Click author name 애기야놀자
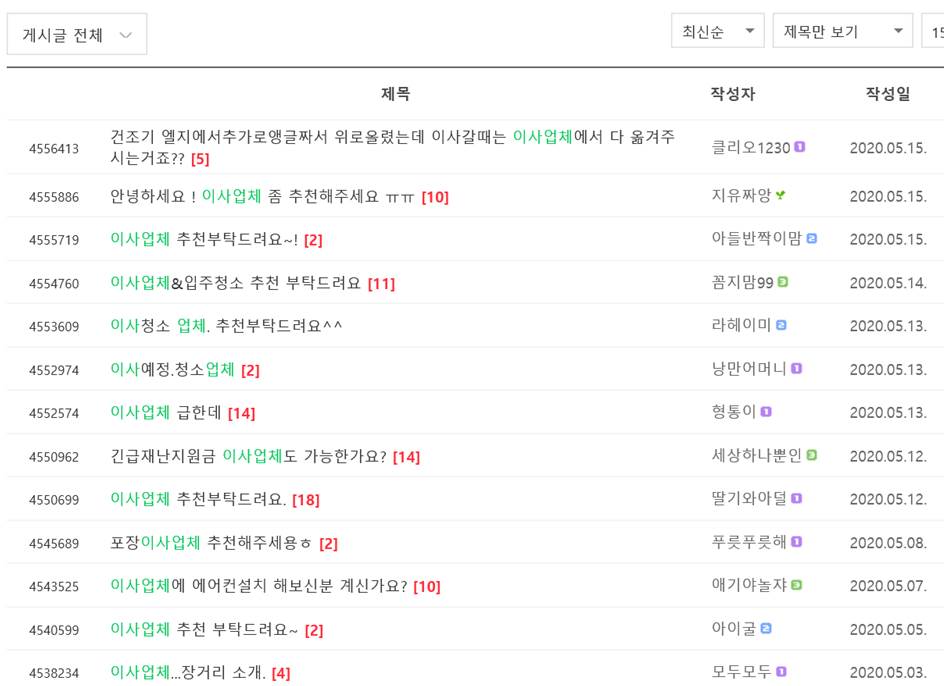Screen dimensions: 944x686 (x=749, y=585)
